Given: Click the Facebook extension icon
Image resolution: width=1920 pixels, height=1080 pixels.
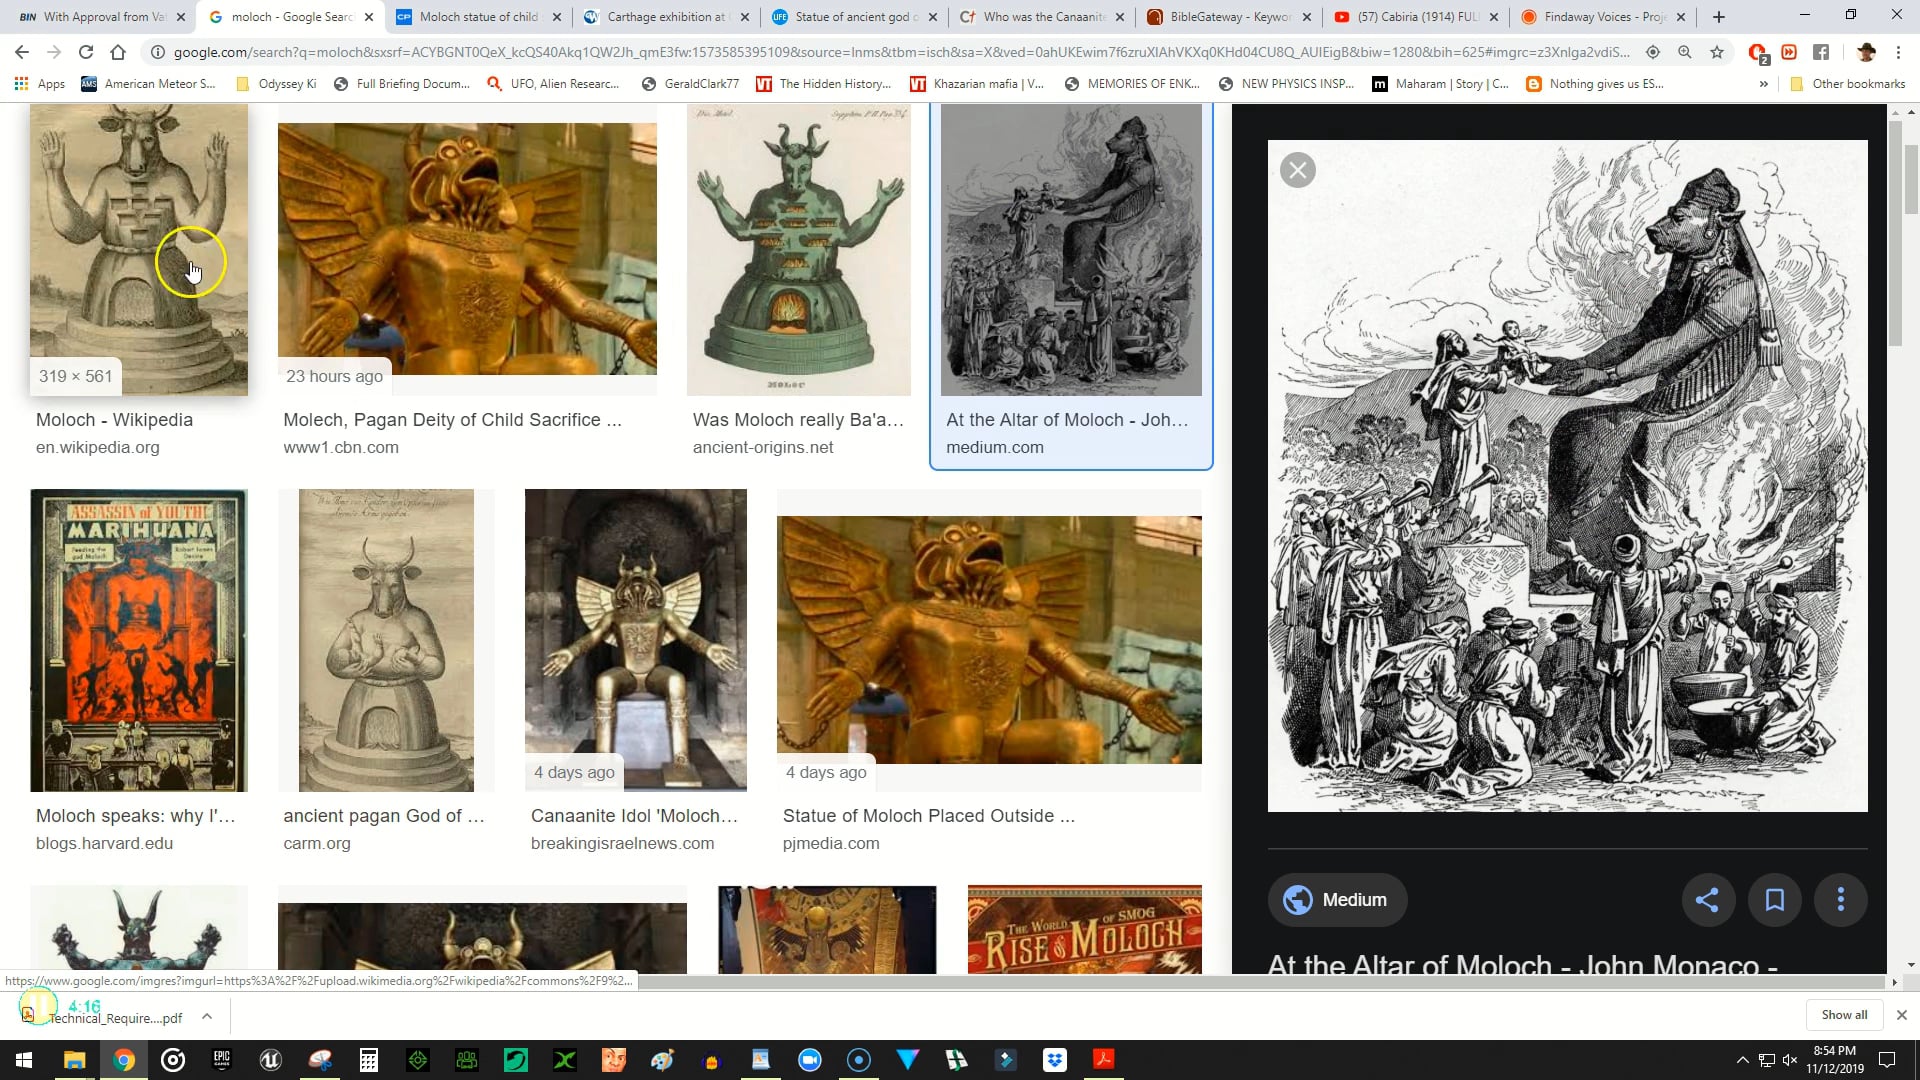Looking at the screenshot, I should pos(1822,52).
